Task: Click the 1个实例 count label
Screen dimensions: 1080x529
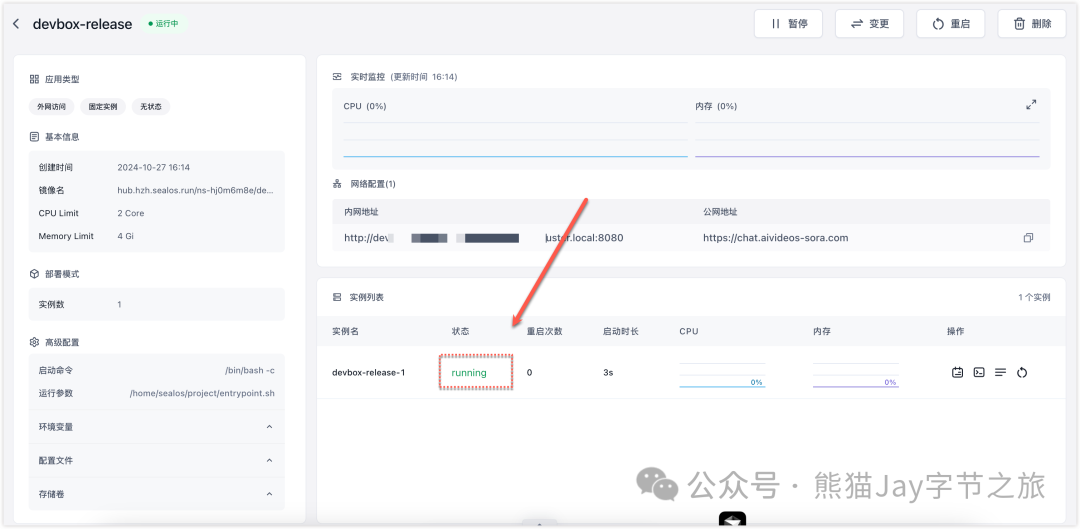Action: click(x=1034, y=298)
